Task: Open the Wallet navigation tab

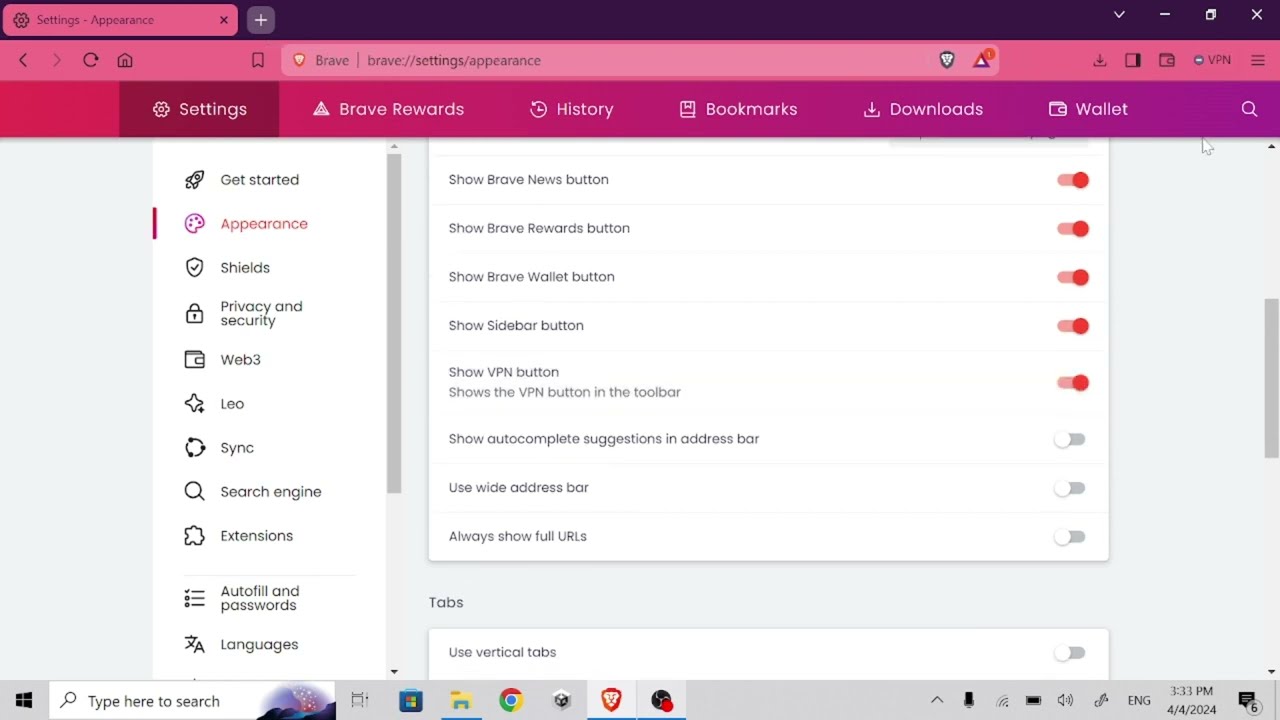Action: (x=1088, y=109)
